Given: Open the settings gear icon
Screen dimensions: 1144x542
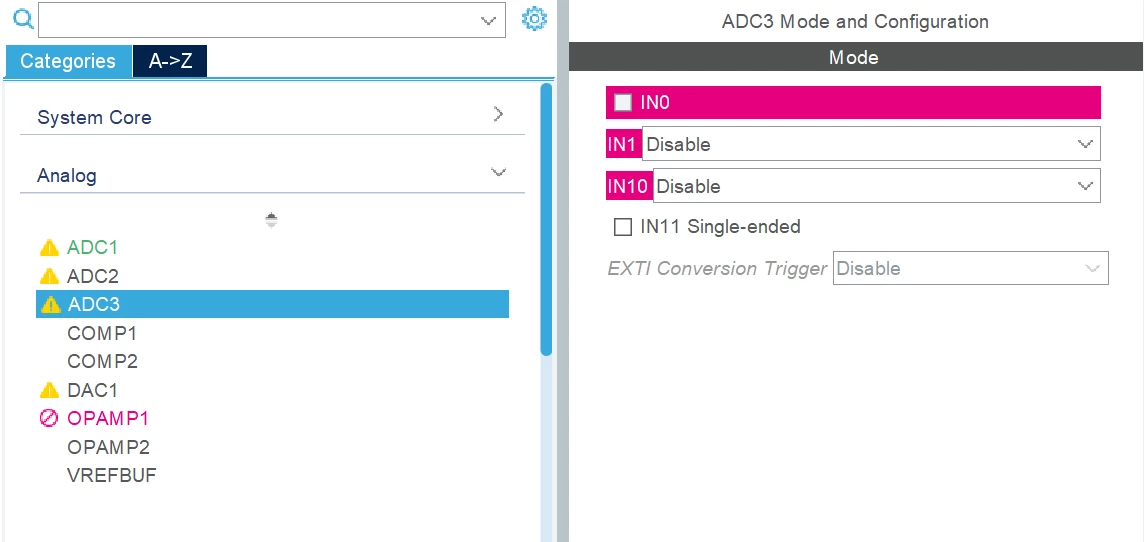Looking at the screenshot, I should [x=534, y=19].
